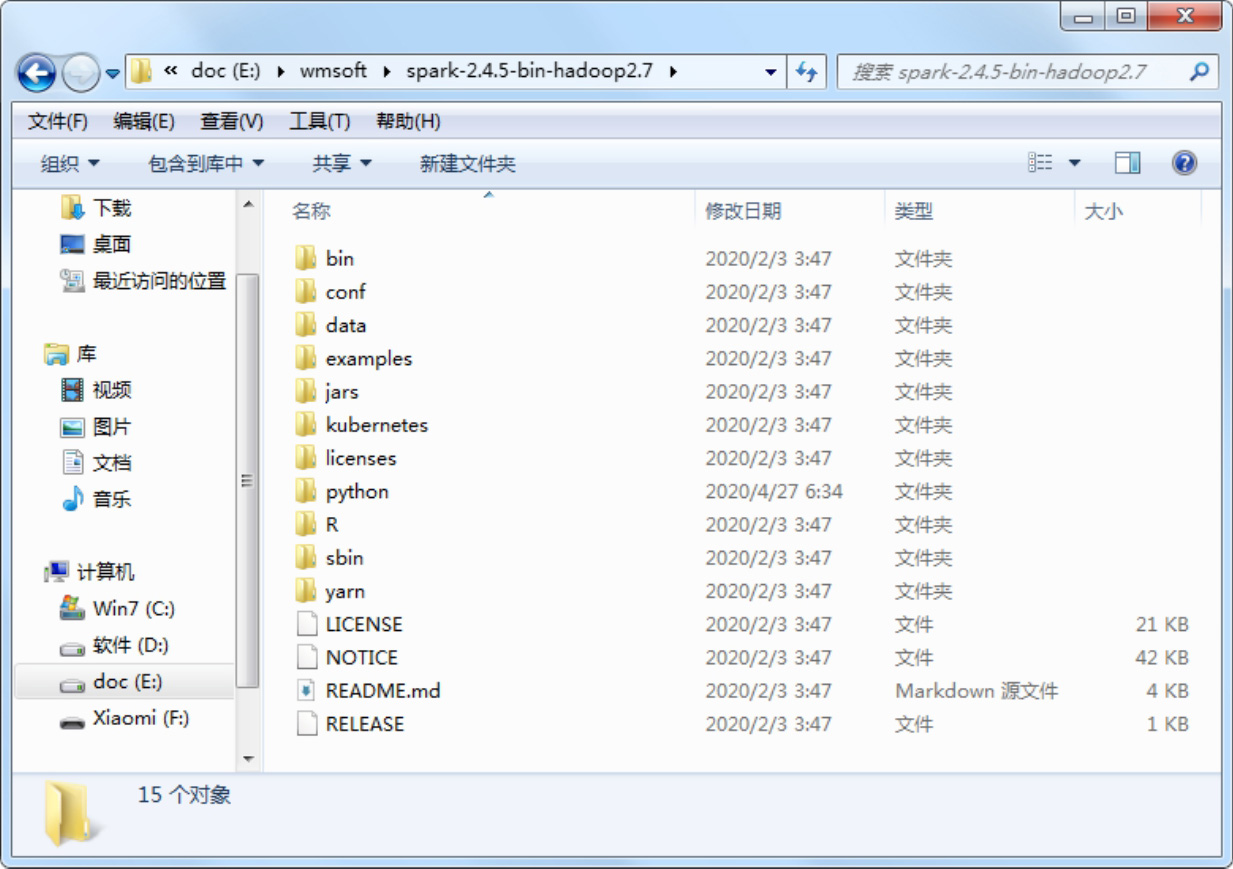
Task: Click the Markdown 源文件 type cell
Action: (976, 690)
